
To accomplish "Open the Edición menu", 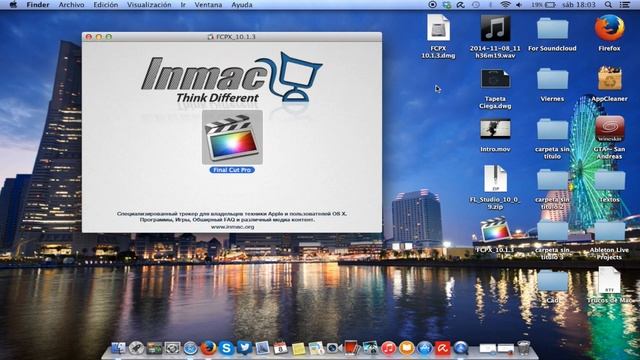I will click(106, 5).
